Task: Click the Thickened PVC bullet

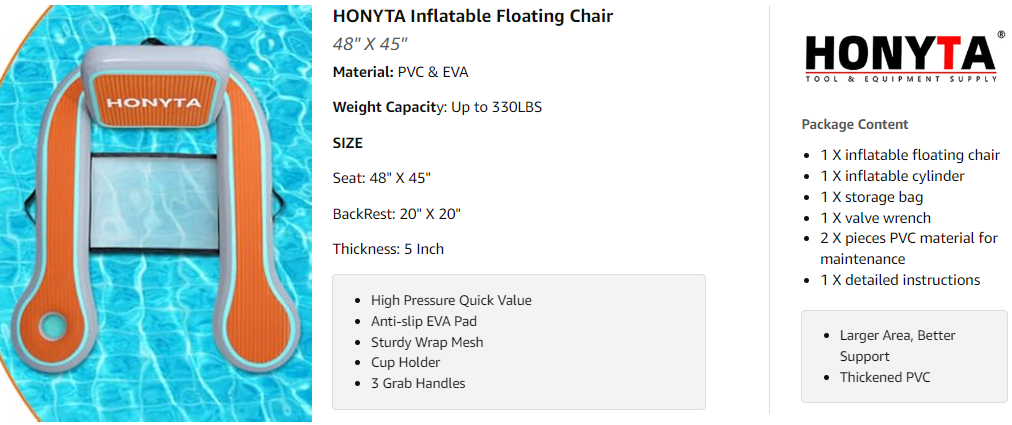Action: pyautogui.click(x=885, y=377)
